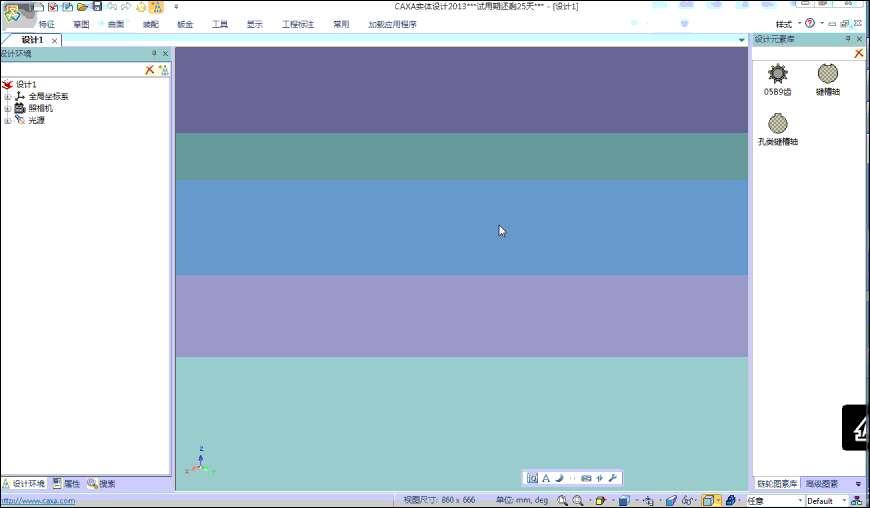The width and height of the screenshot is (870, 508).
Task: Select the 05B9齿 sprocket element
Action: (x=777, y=80)
